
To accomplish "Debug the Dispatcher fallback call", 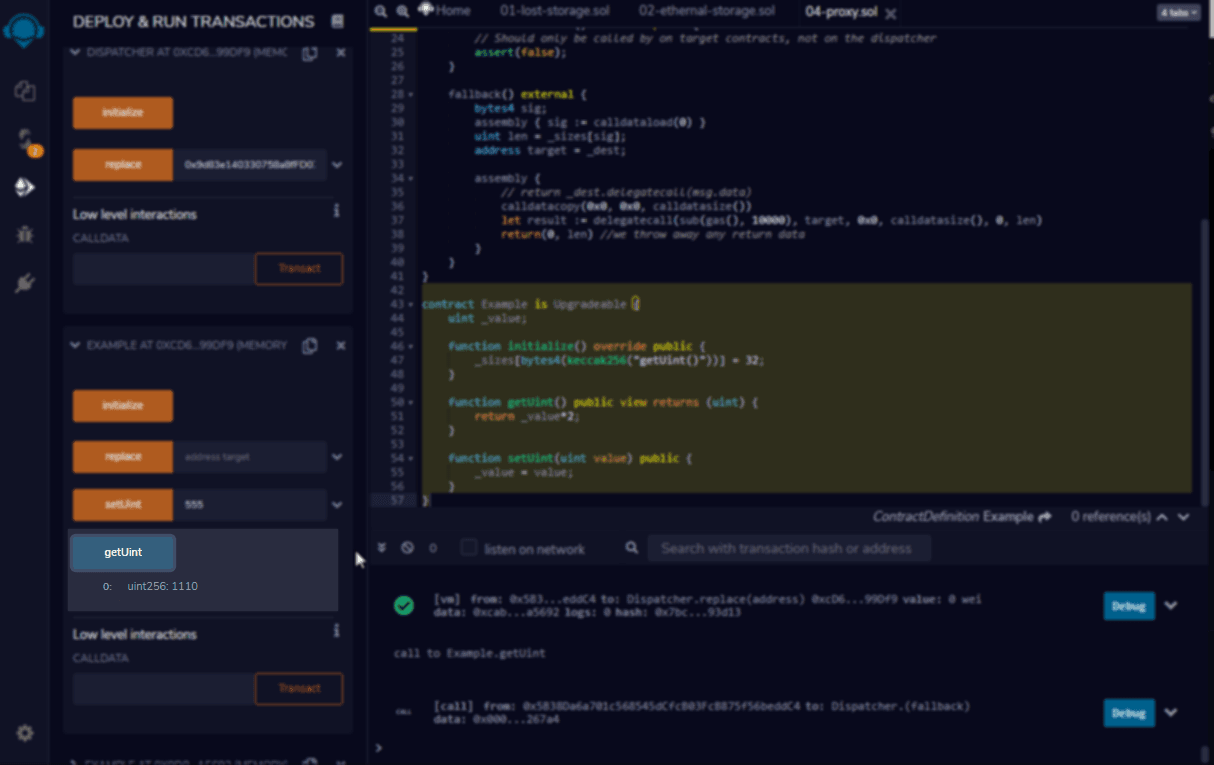I will (1129, 713).
